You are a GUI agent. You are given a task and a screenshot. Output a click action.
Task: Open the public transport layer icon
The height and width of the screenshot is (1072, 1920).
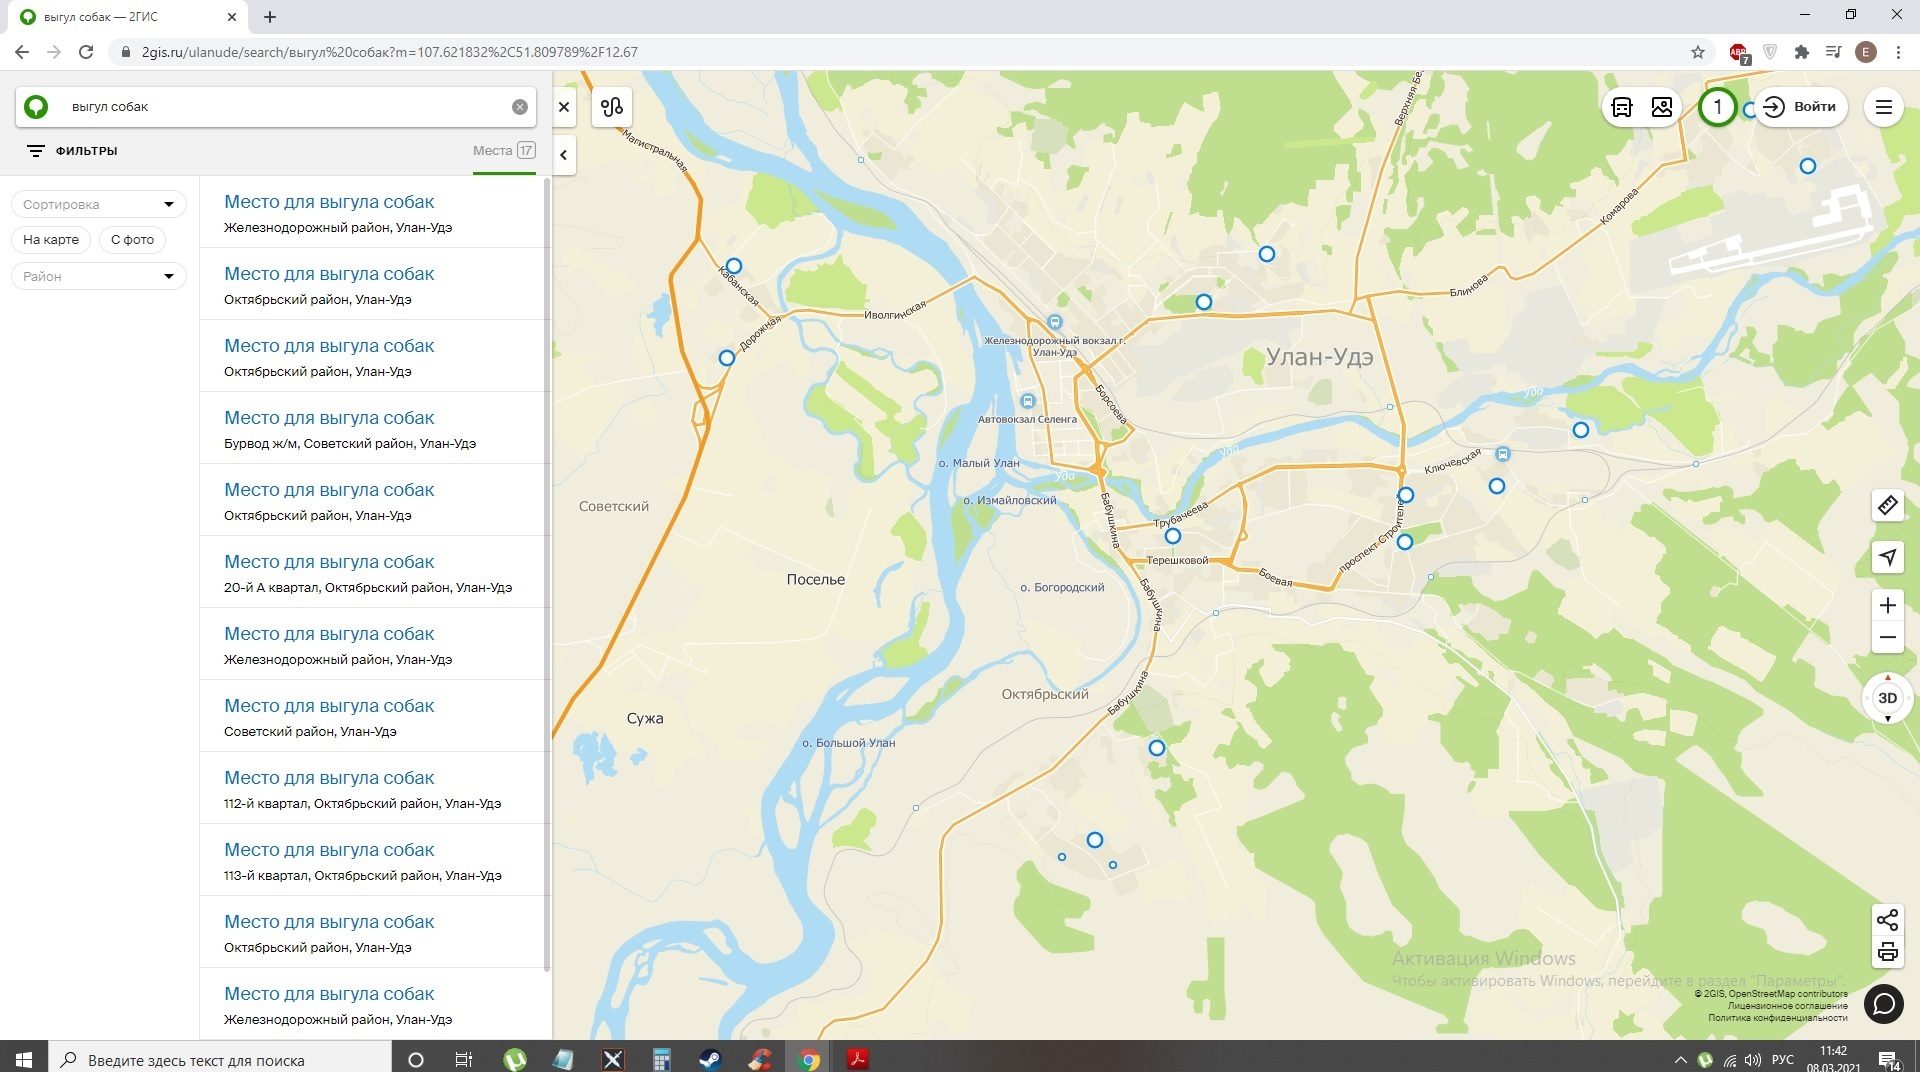(x=1622, y=107)
